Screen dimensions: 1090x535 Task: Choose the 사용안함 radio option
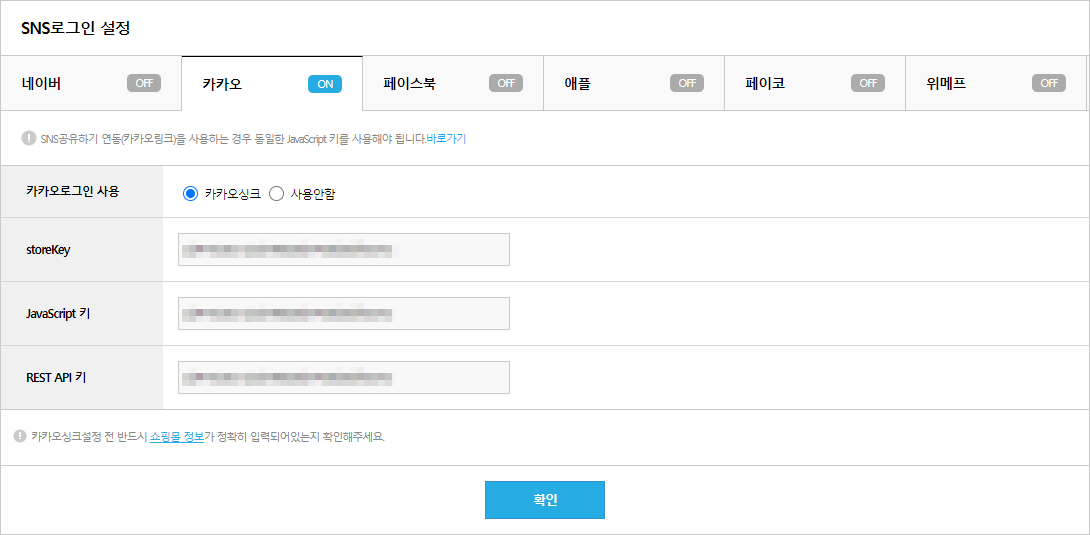point(277,194)
